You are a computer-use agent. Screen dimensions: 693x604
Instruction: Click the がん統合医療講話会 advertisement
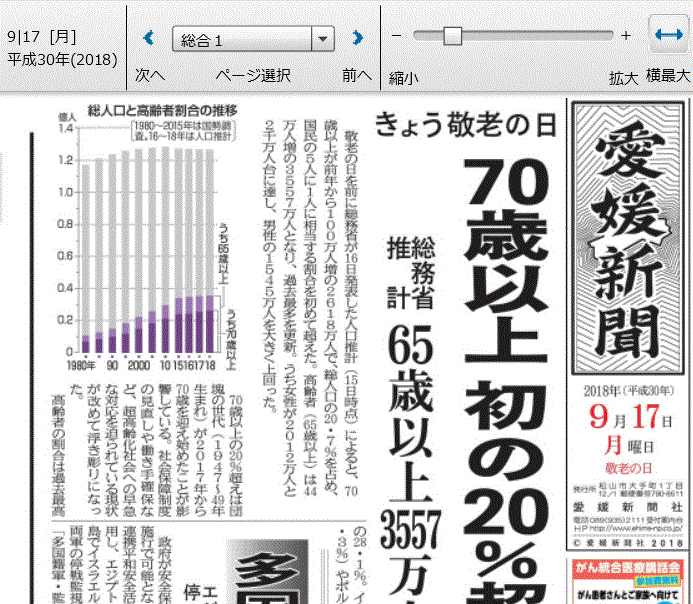pos(628,581)
